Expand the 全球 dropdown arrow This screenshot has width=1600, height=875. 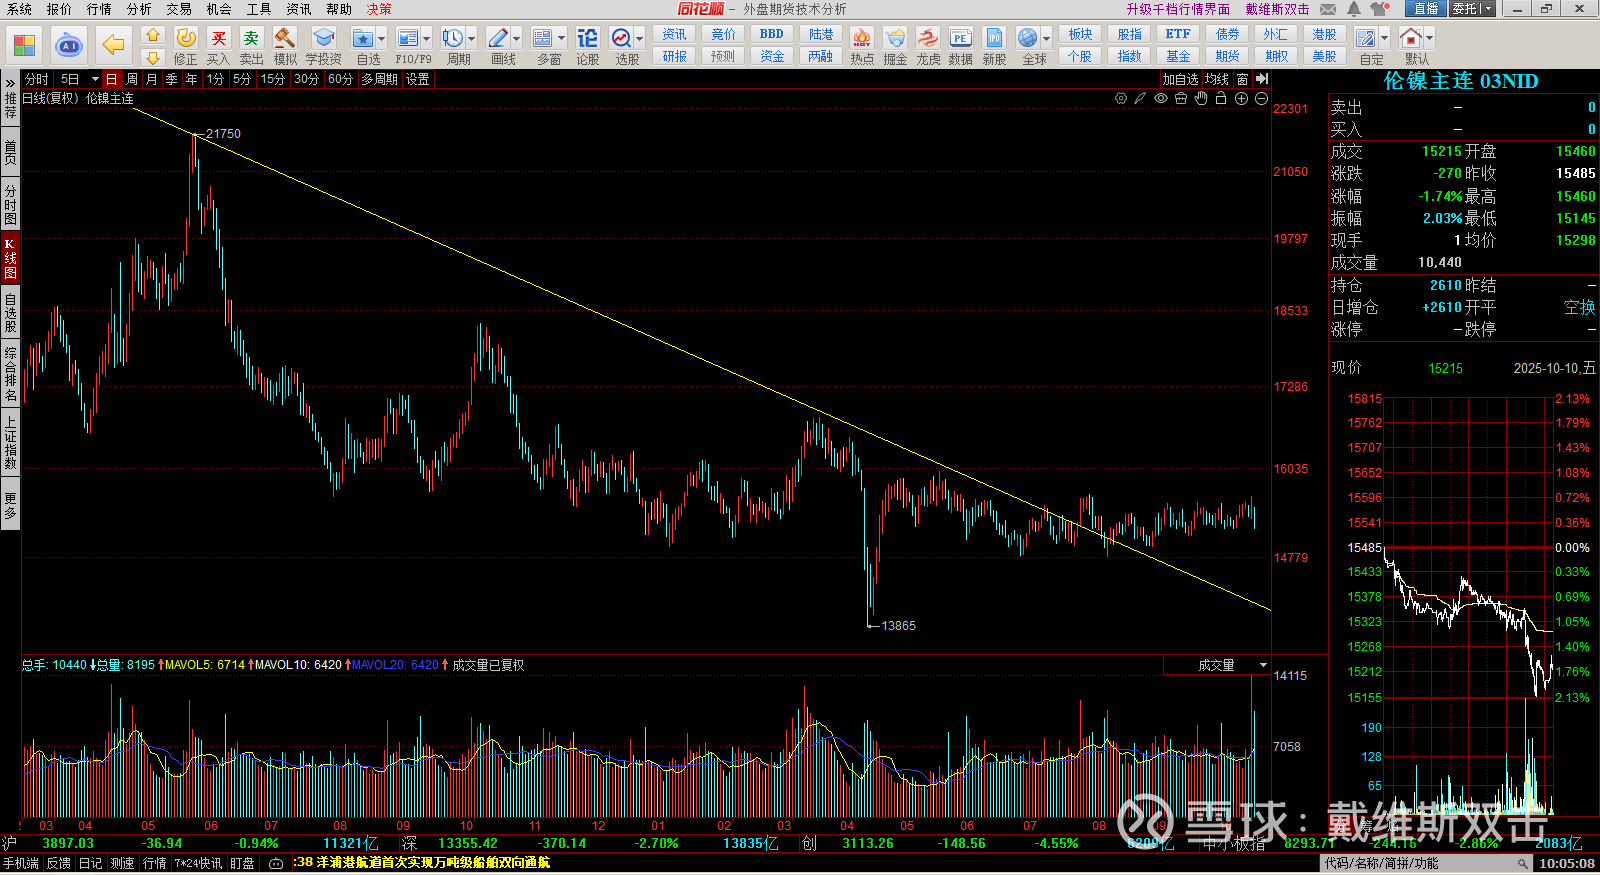1047,39
